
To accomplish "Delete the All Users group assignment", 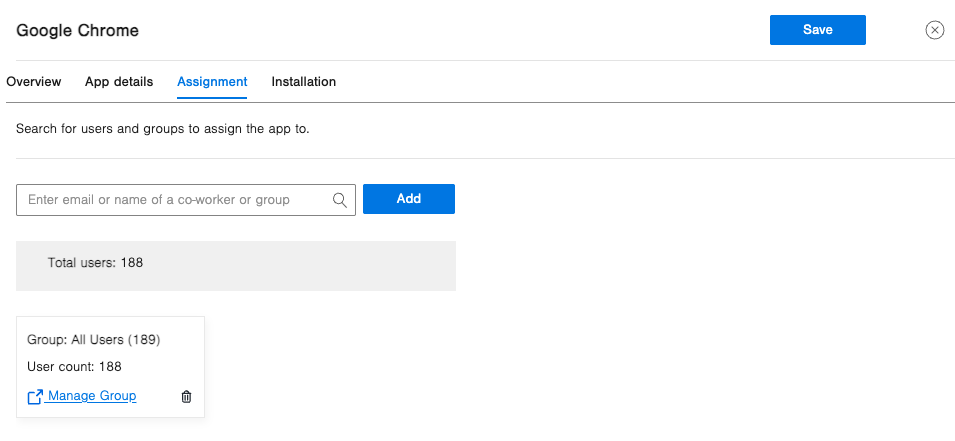I will coord(186,397).
